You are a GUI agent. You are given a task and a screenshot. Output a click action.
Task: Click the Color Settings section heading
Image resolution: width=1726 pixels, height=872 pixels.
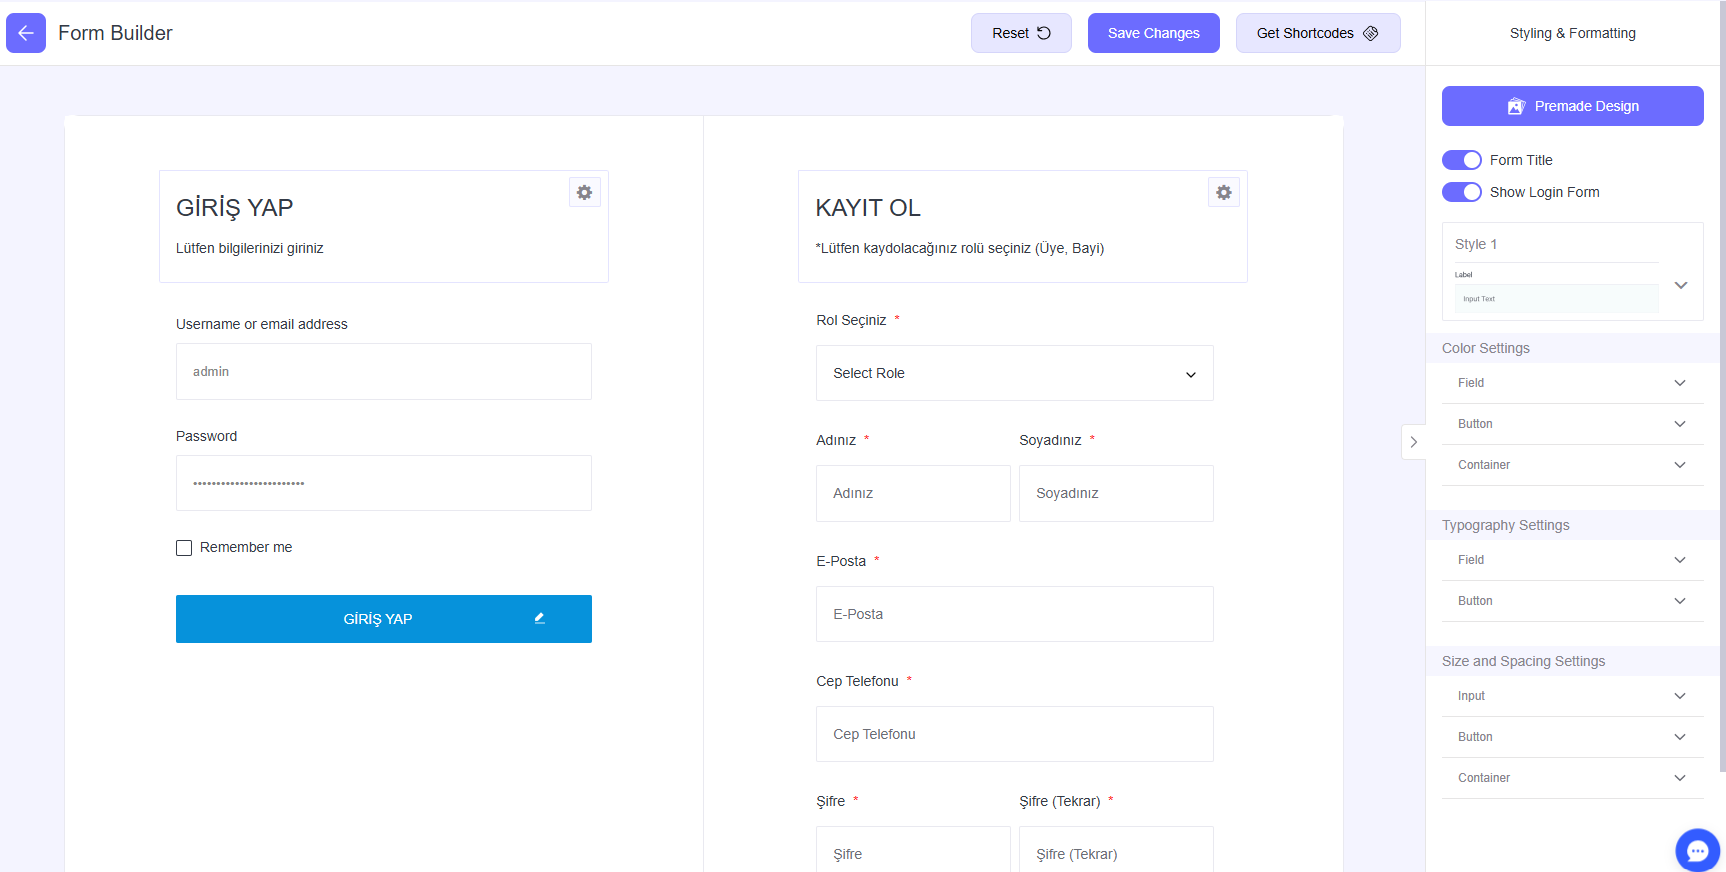pos(1486,348)
